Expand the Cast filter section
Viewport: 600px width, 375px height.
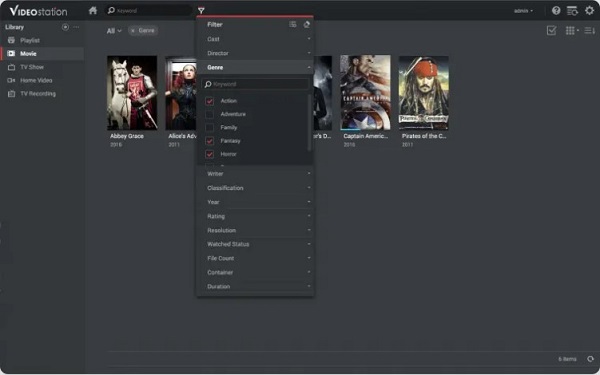256,39
